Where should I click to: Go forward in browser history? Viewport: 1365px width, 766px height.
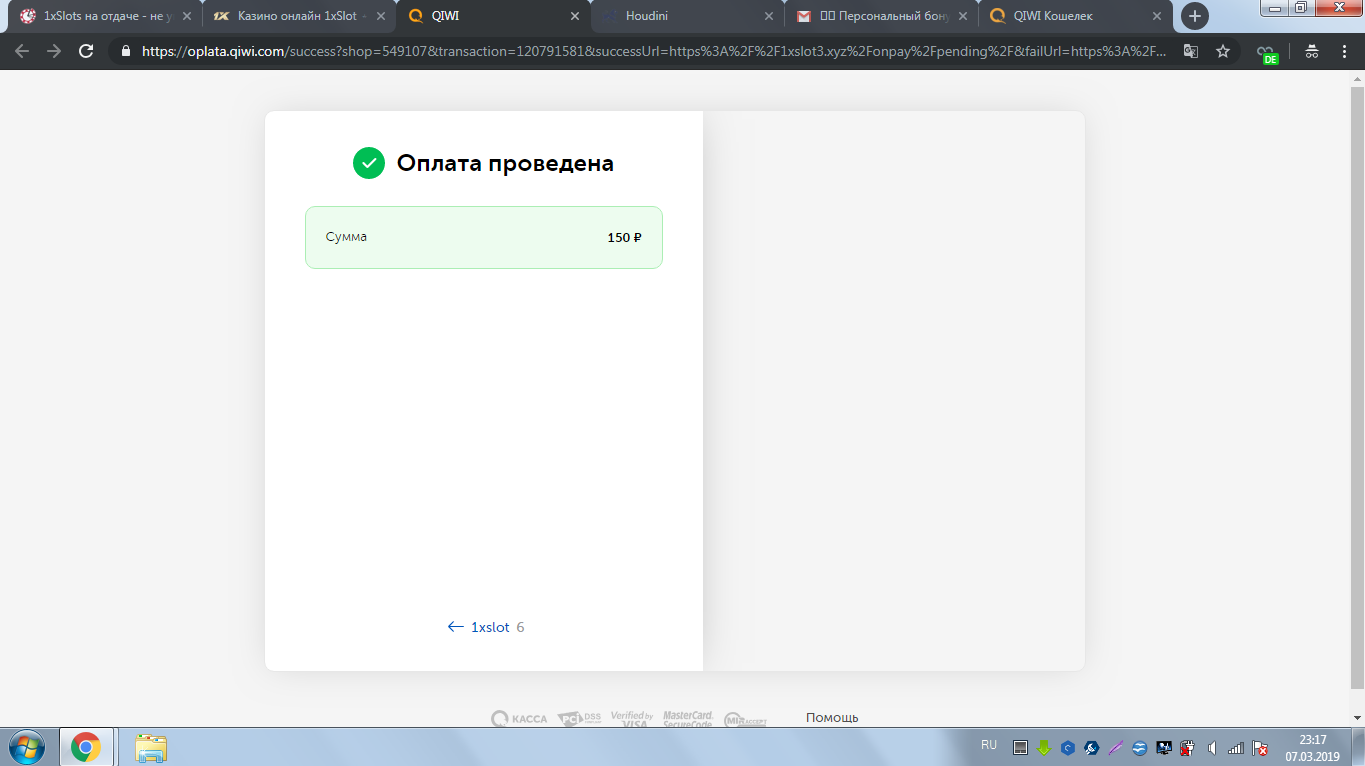(54, 51)
